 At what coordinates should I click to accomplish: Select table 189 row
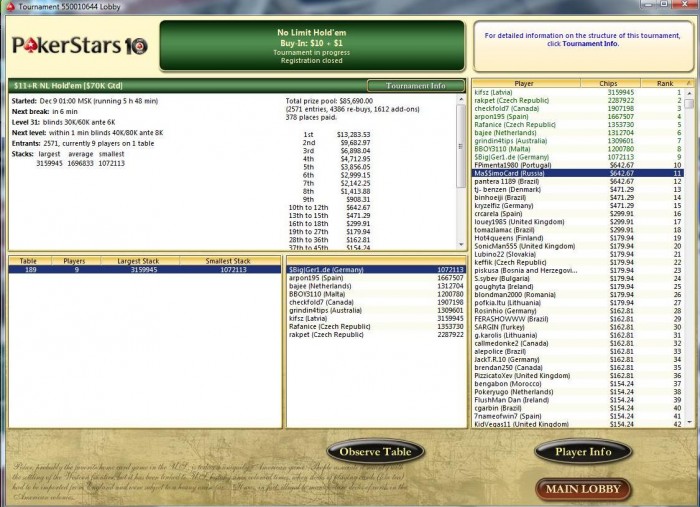point(145,270)
